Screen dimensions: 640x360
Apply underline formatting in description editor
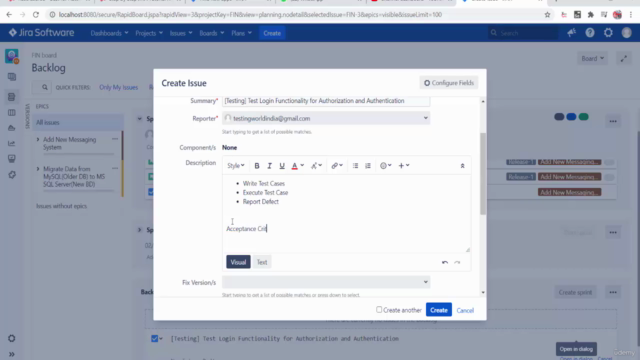click(282, 166)
